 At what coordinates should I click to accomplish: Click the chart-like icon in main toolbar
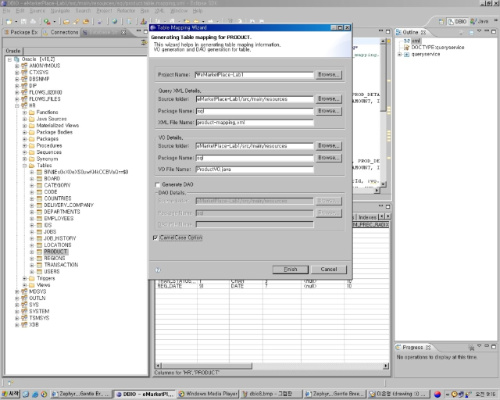144,22
